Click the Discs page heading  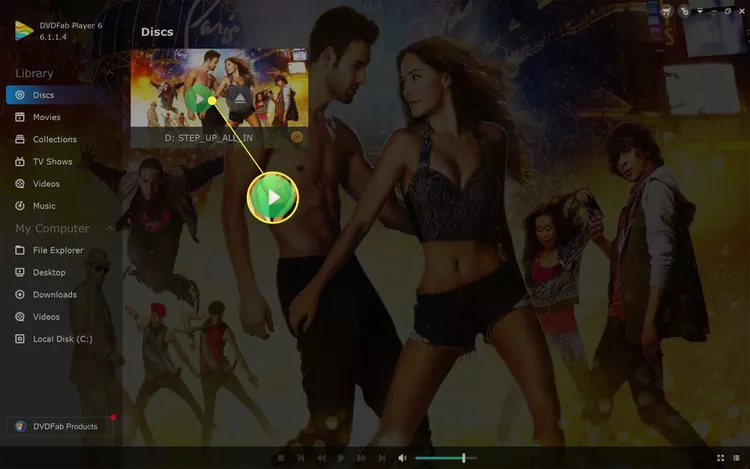point(157,32)
